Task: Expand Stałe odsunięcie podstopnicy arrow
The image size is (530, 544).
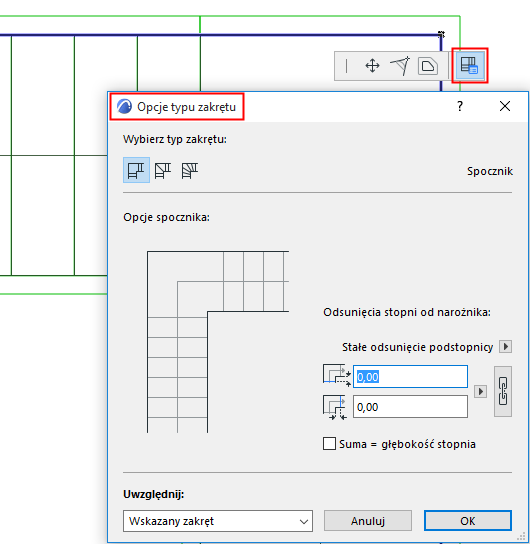Action: (505, 347)
